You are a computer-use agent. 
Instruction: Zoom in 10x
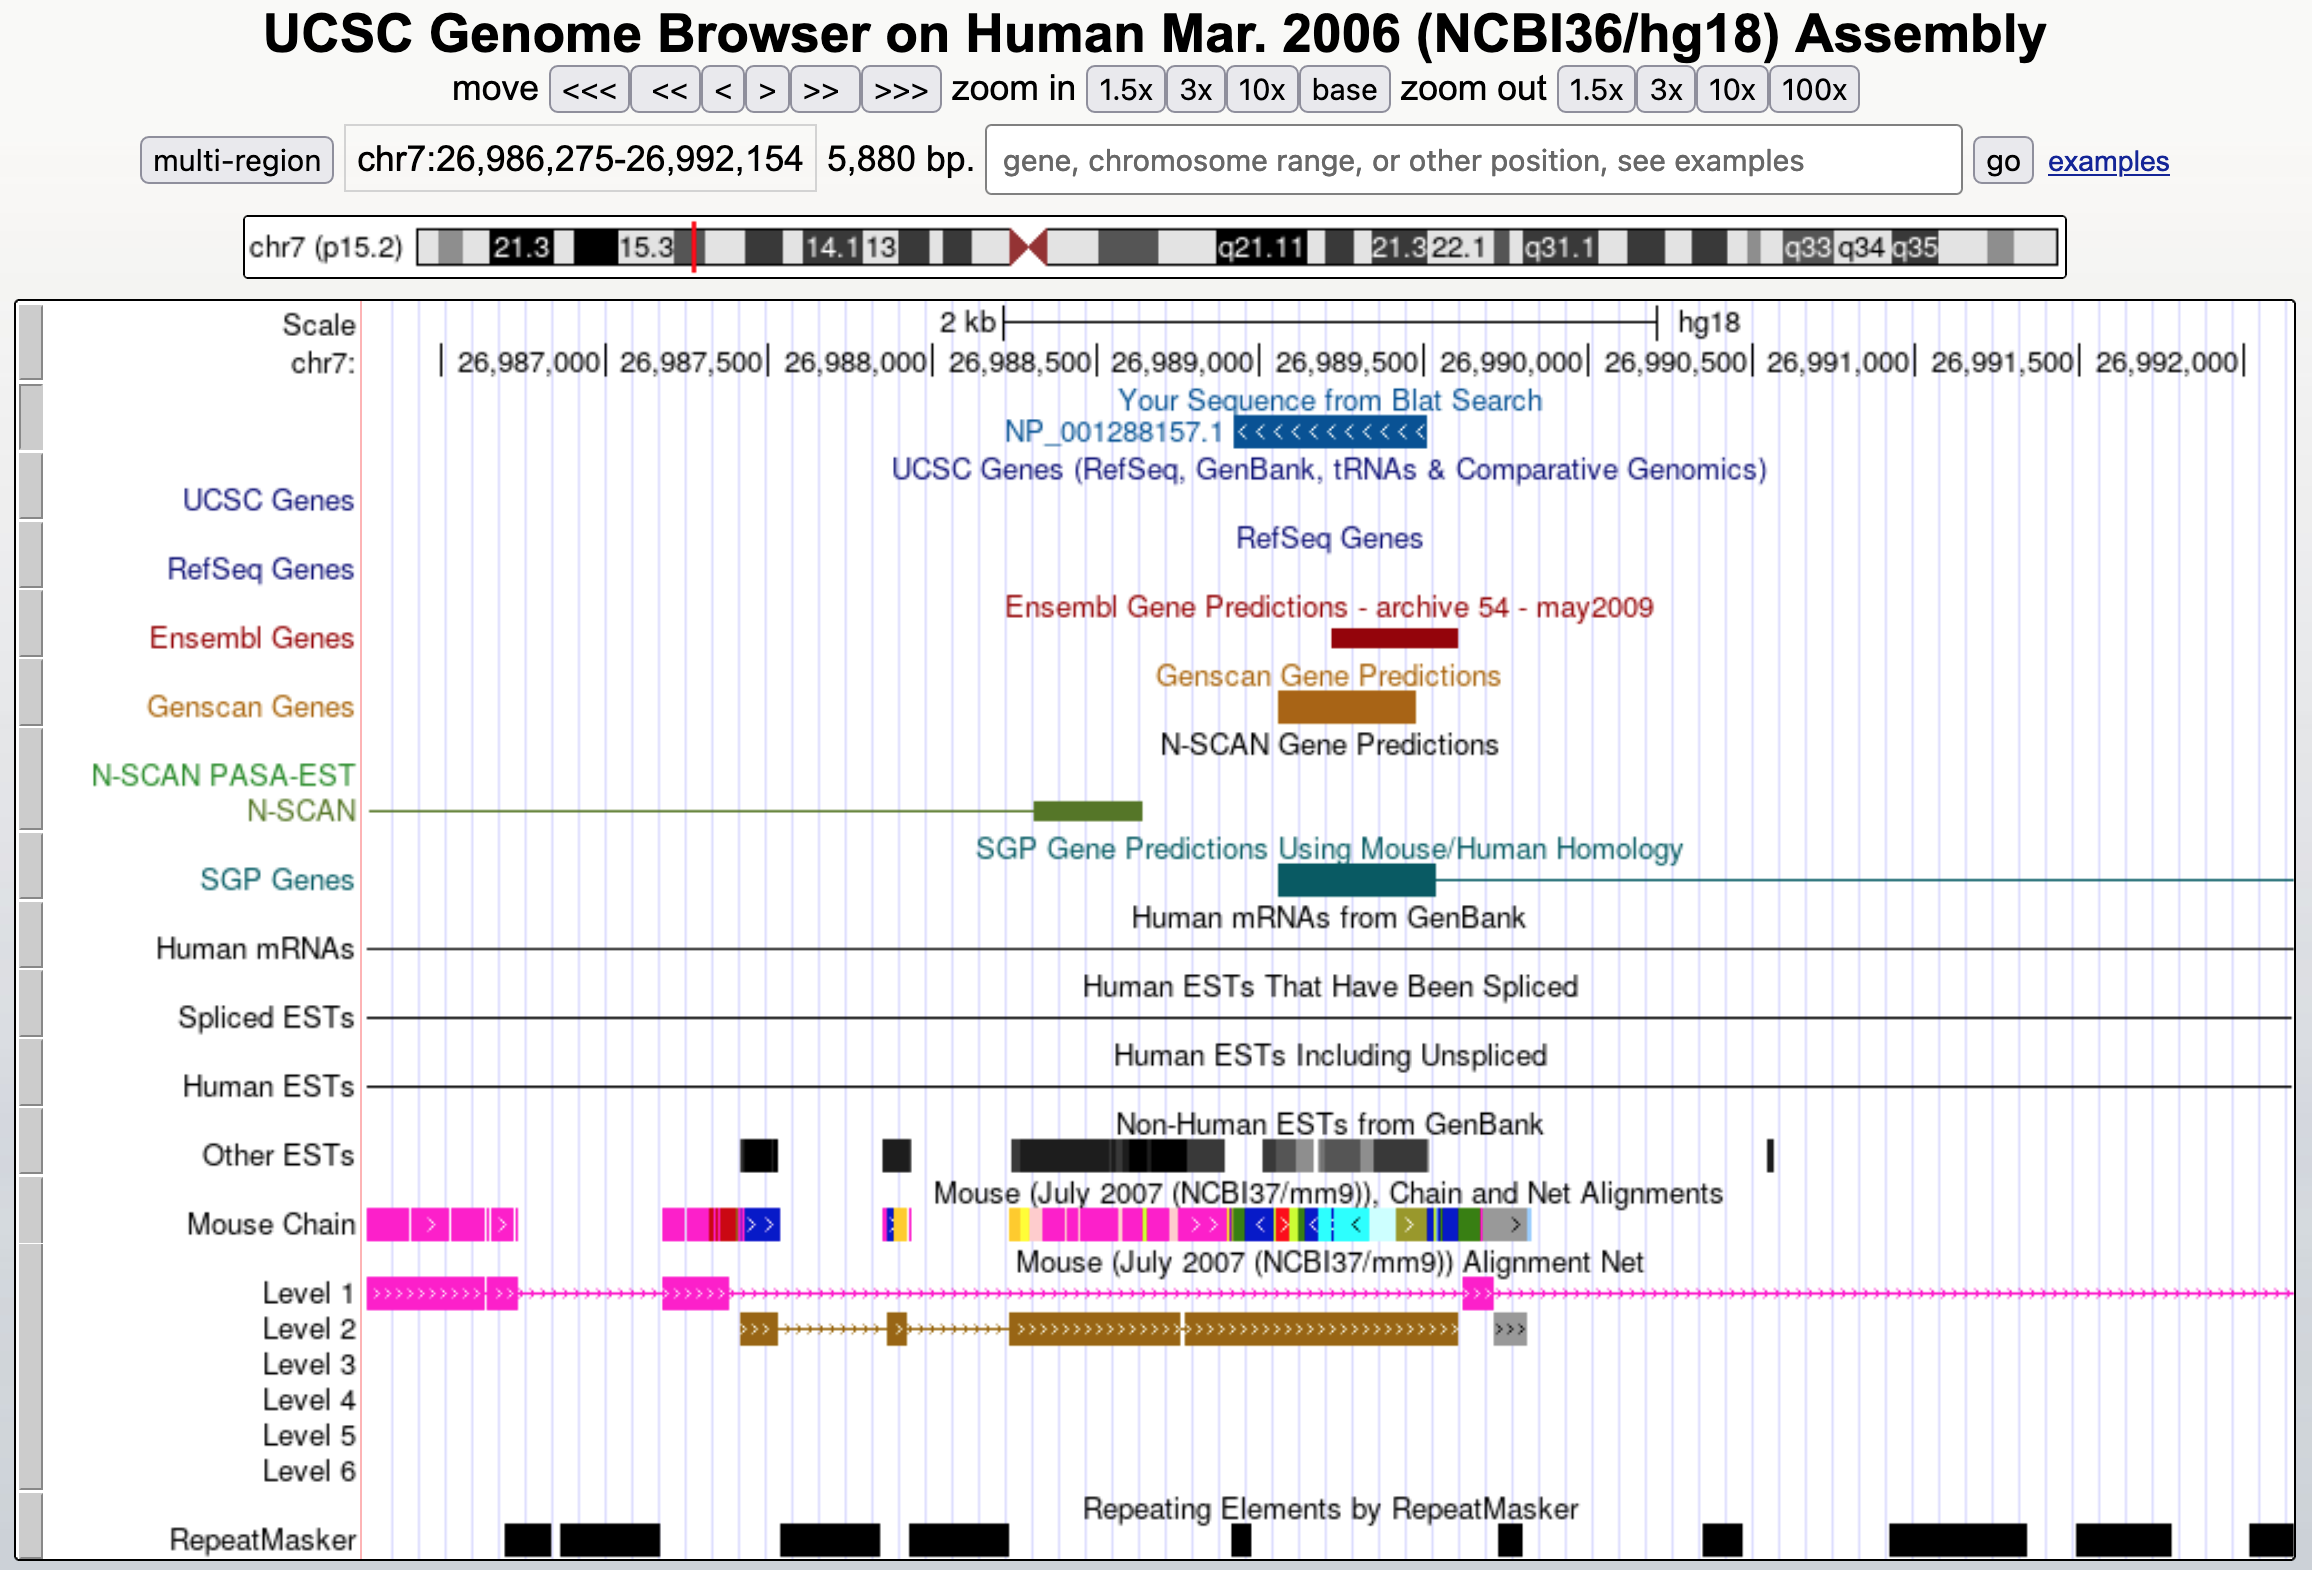(1261, 90)
